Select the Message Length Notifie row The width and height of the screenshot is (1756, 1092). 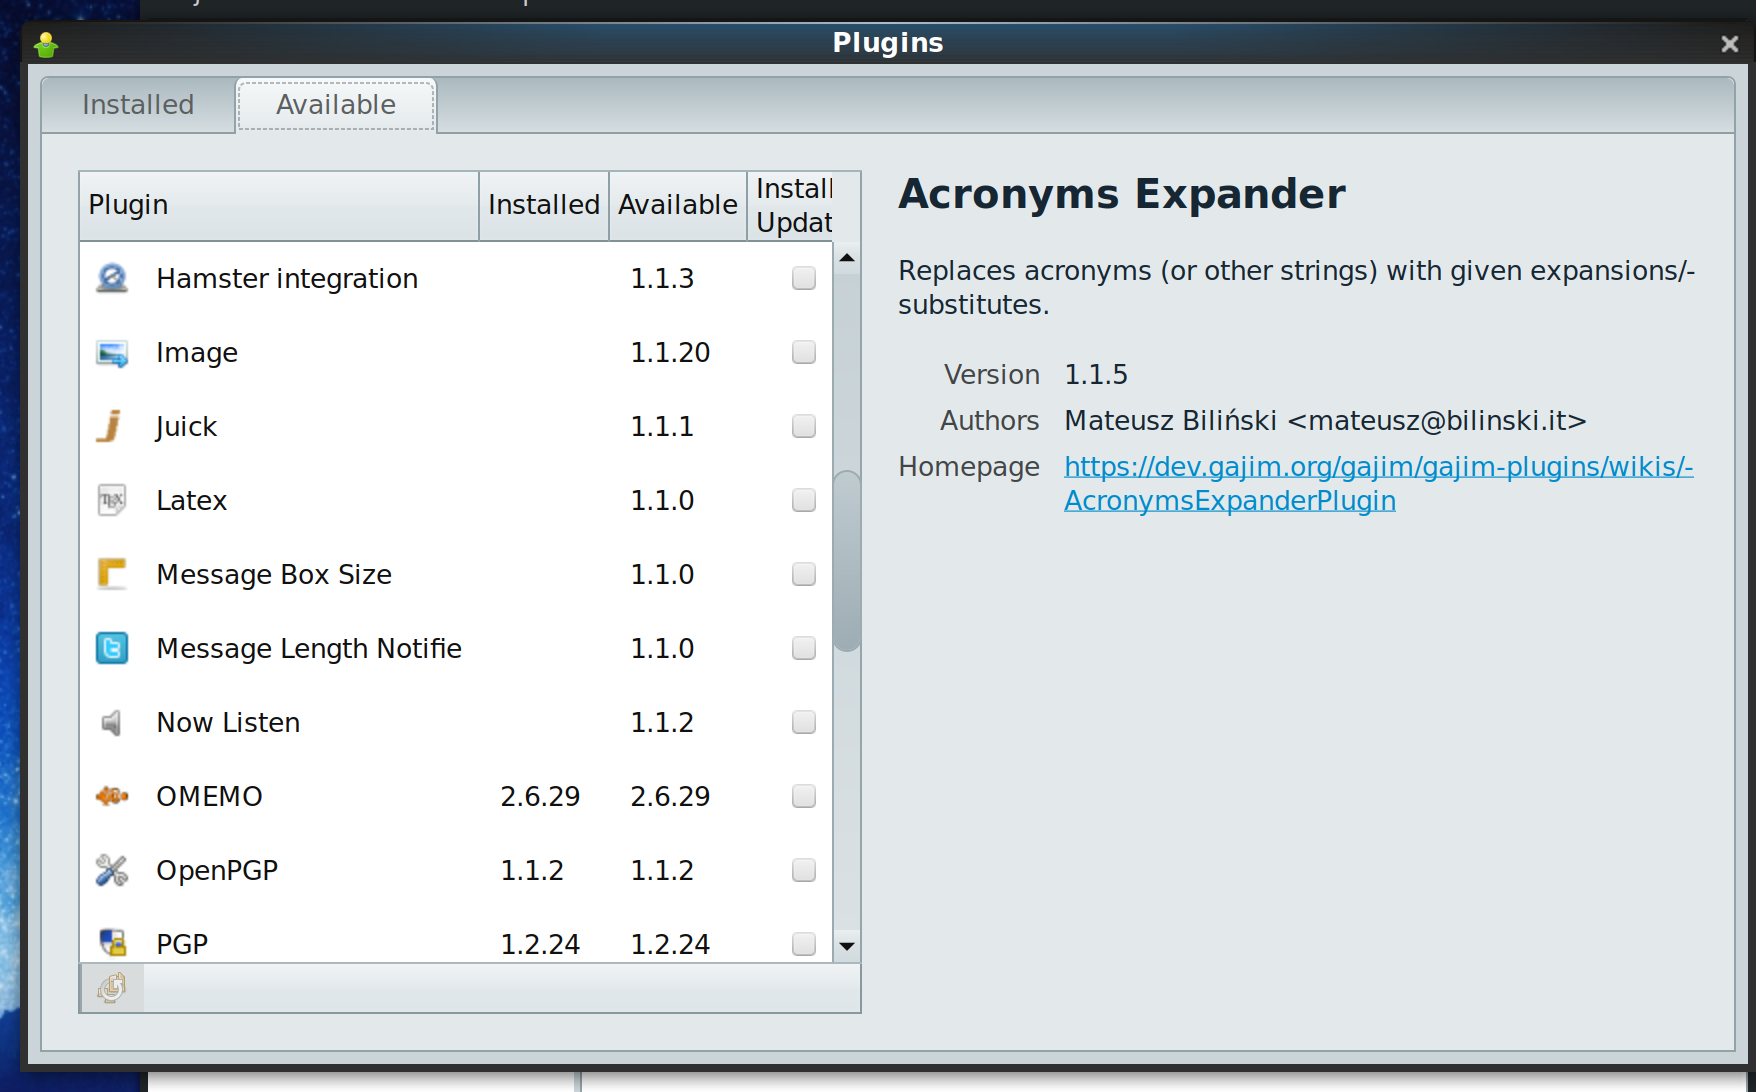coord(456,648)
